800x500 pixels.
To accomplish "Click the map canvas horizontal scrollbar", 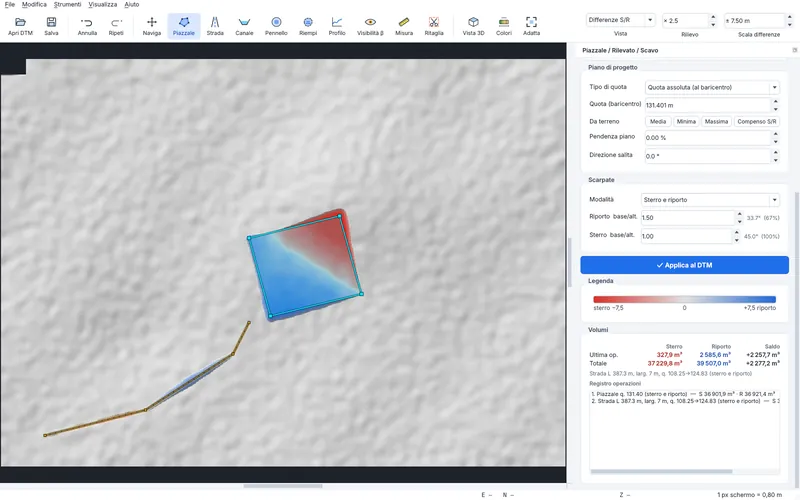I will pyautogui.click(x=283, y=486).
